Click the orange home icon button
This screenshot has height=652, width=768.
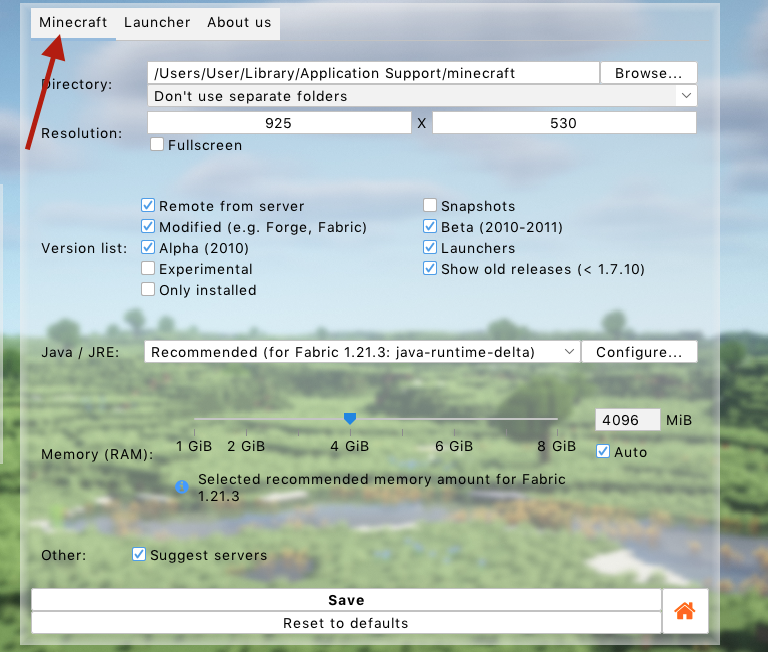[685, 611]
